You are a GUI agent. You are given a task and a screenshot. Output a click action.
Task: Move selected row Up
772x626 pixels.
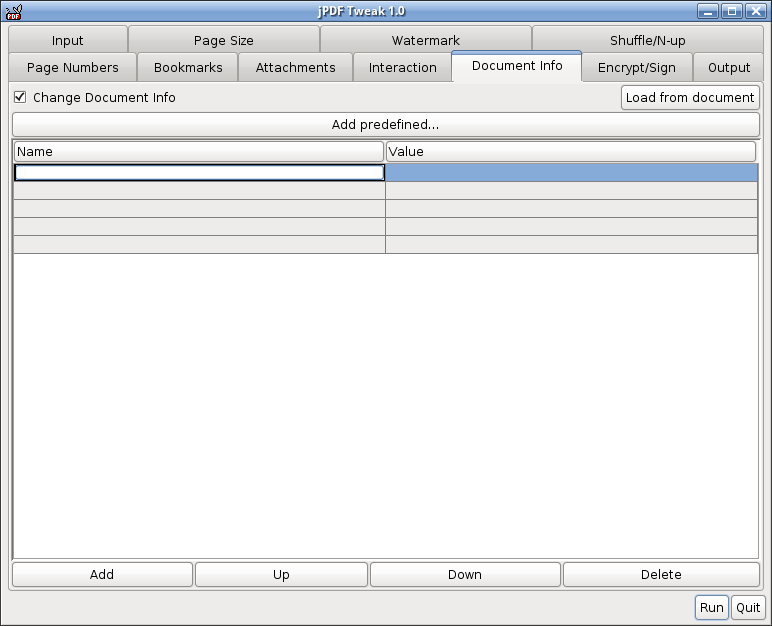coord(281,575)
